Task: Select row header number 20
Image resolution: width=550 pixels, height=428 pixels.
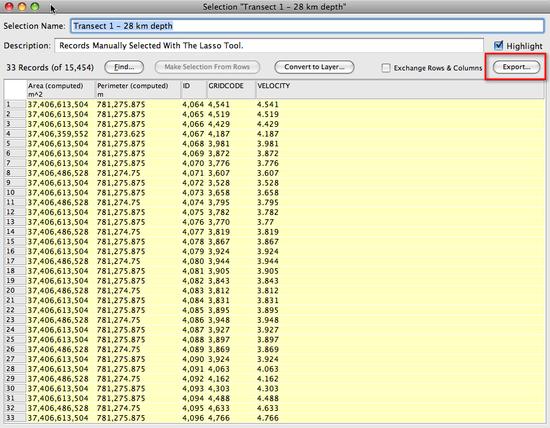Action: 15,290
